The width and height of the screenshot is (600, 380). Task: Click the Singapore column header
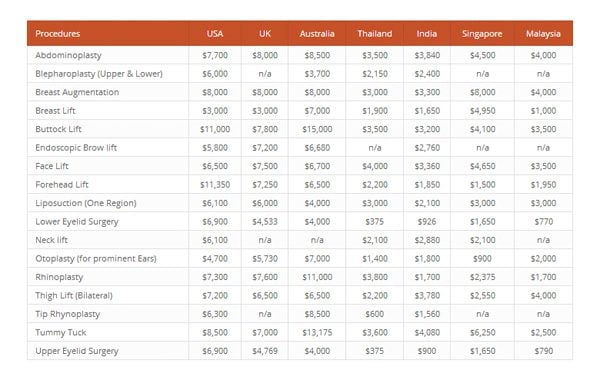pyautogui.click(x=482, y=34)
